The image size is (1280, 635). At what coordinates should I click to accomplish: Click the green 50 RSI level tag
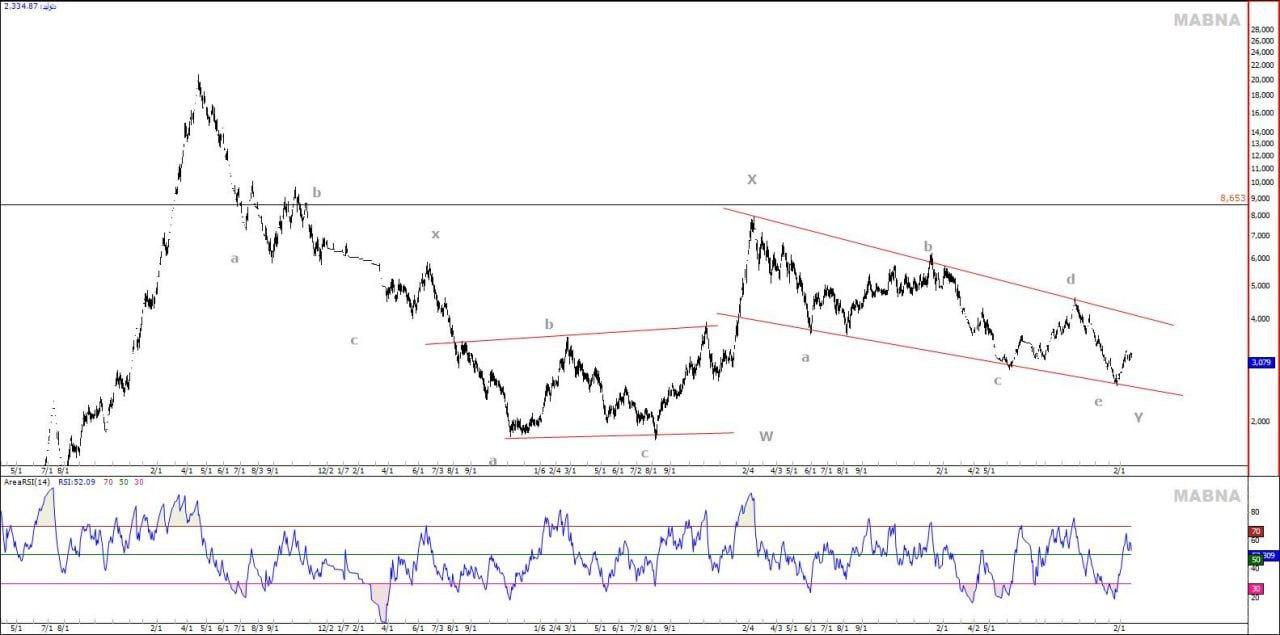(1256, 559)
